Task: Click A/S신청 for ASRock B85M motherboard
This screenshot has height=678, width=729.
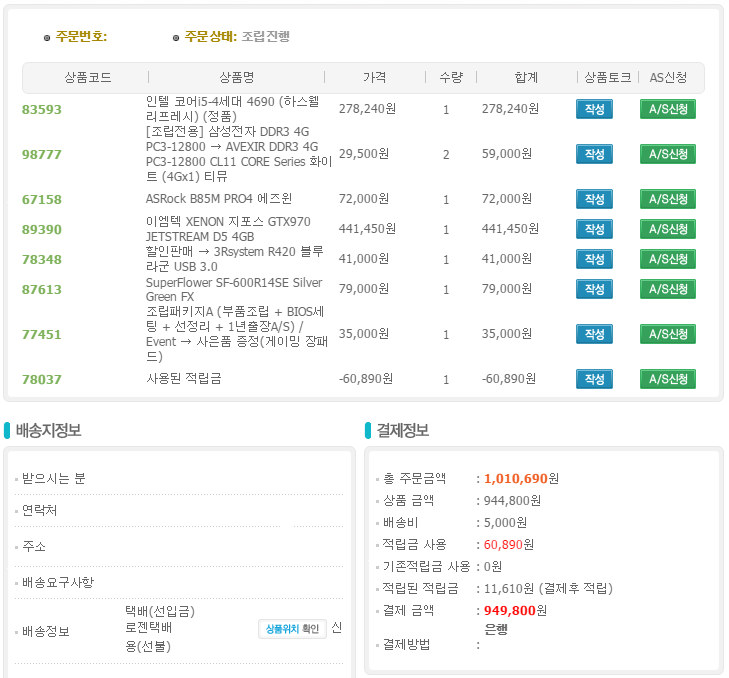Action: click(667, 199)
